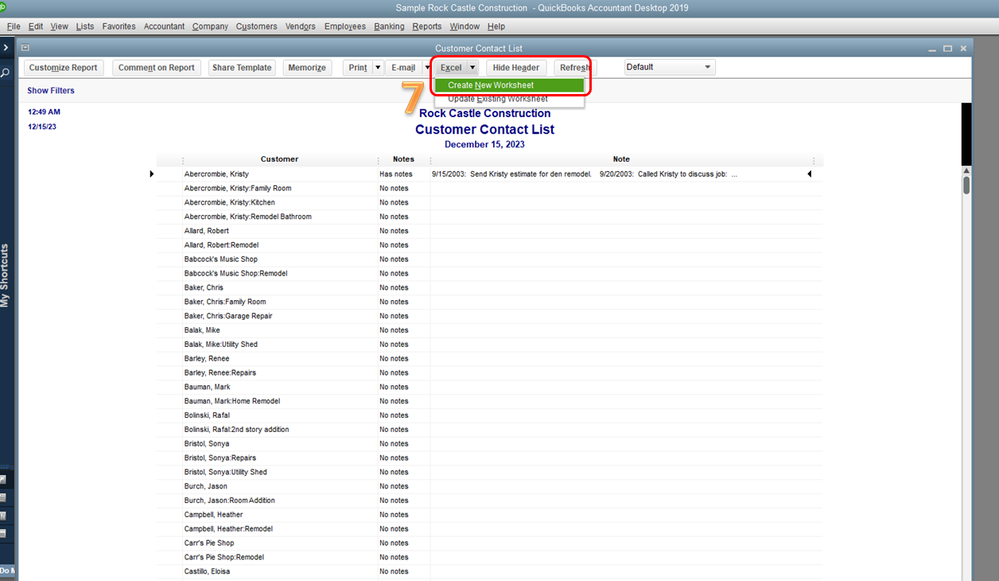Click the Comment on Report button
Screen dimensions: 999x581
pyautogui.click(x=156, y=68)
